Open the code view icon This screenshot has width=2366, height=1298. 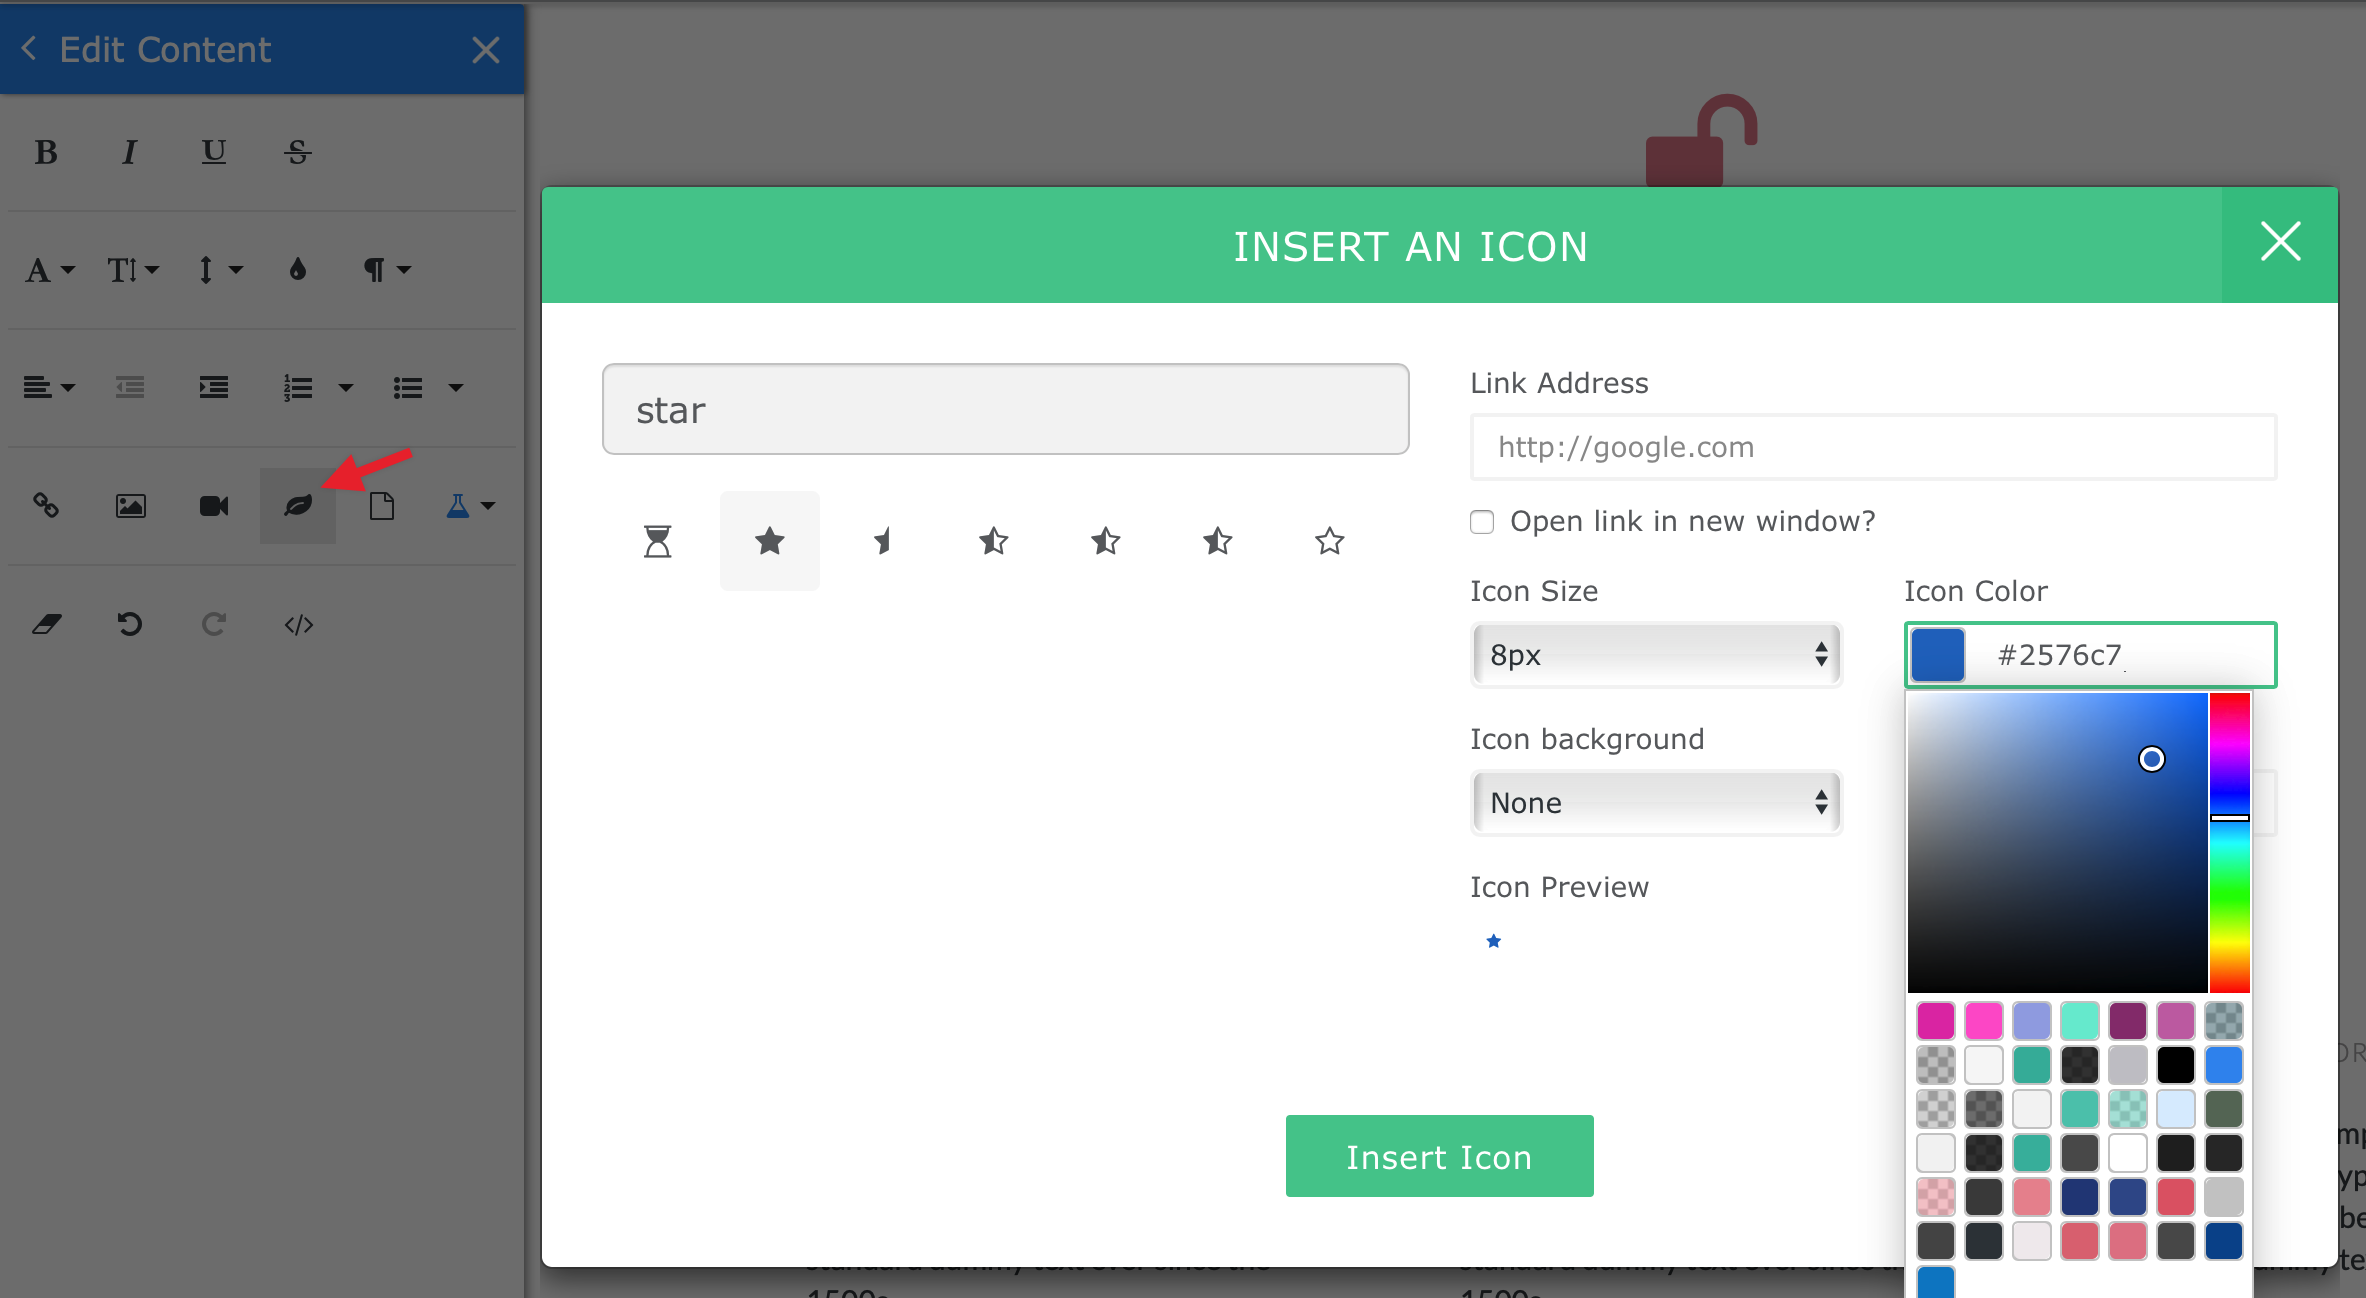click(298, 625)
